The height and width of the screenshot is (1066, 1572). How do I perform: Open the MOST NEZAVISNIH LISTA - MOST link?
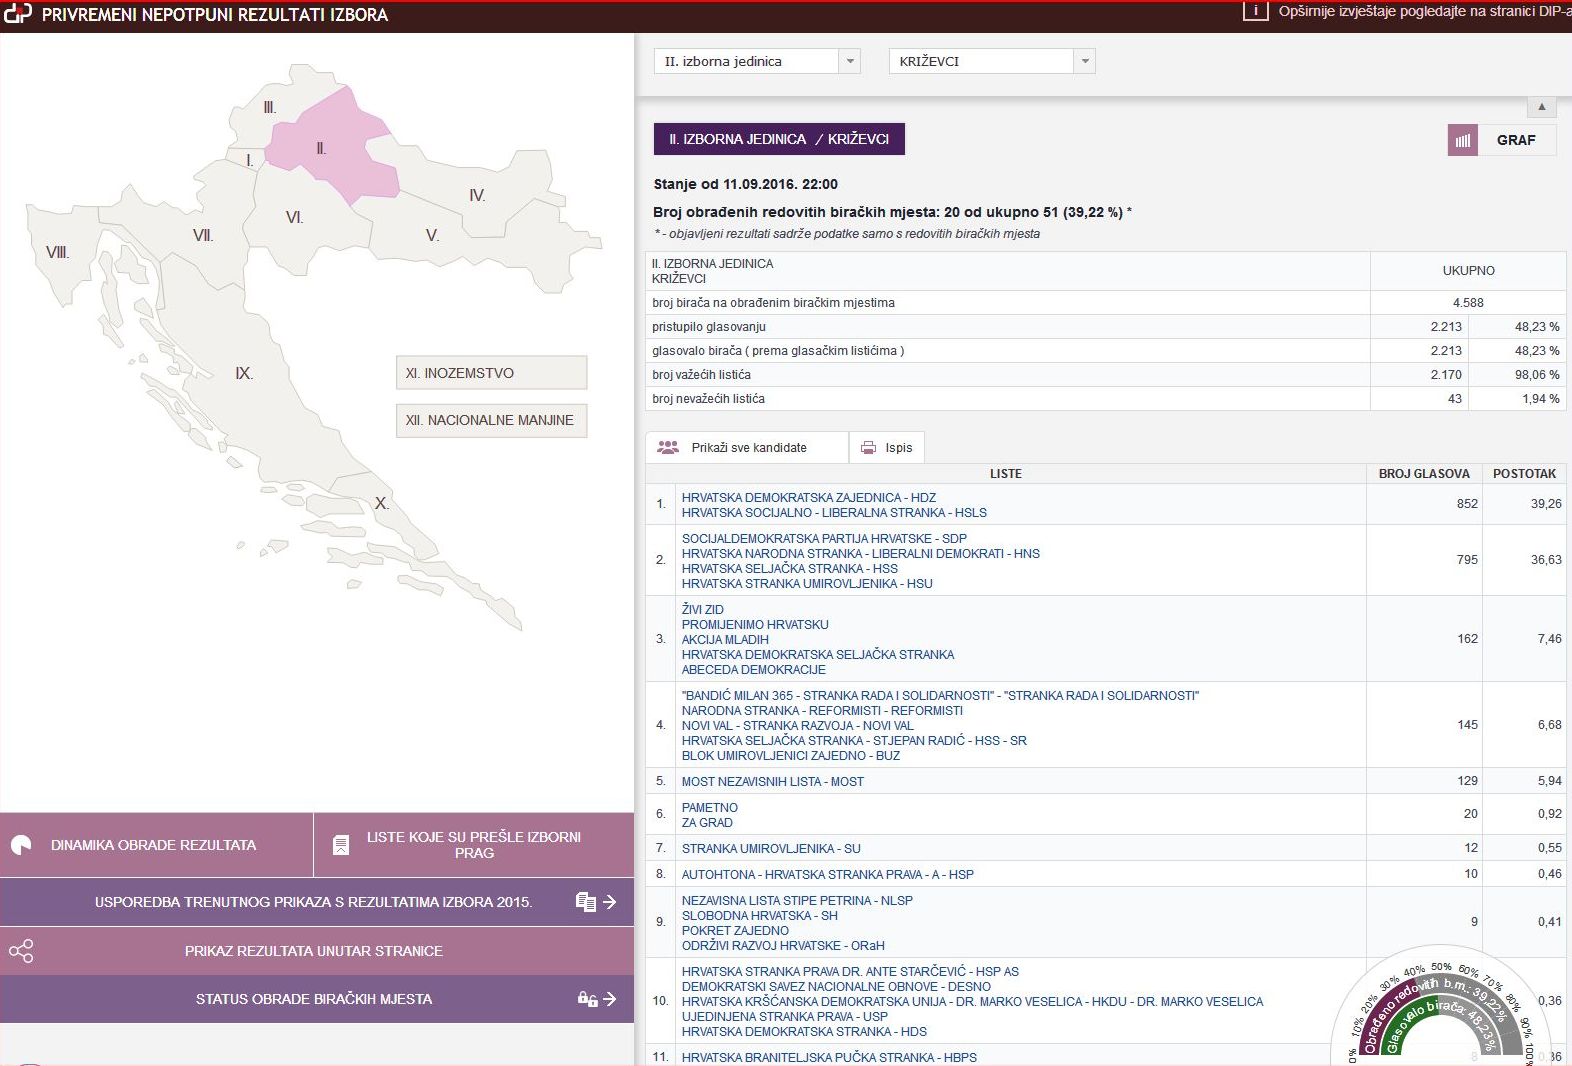click(772, 782)
